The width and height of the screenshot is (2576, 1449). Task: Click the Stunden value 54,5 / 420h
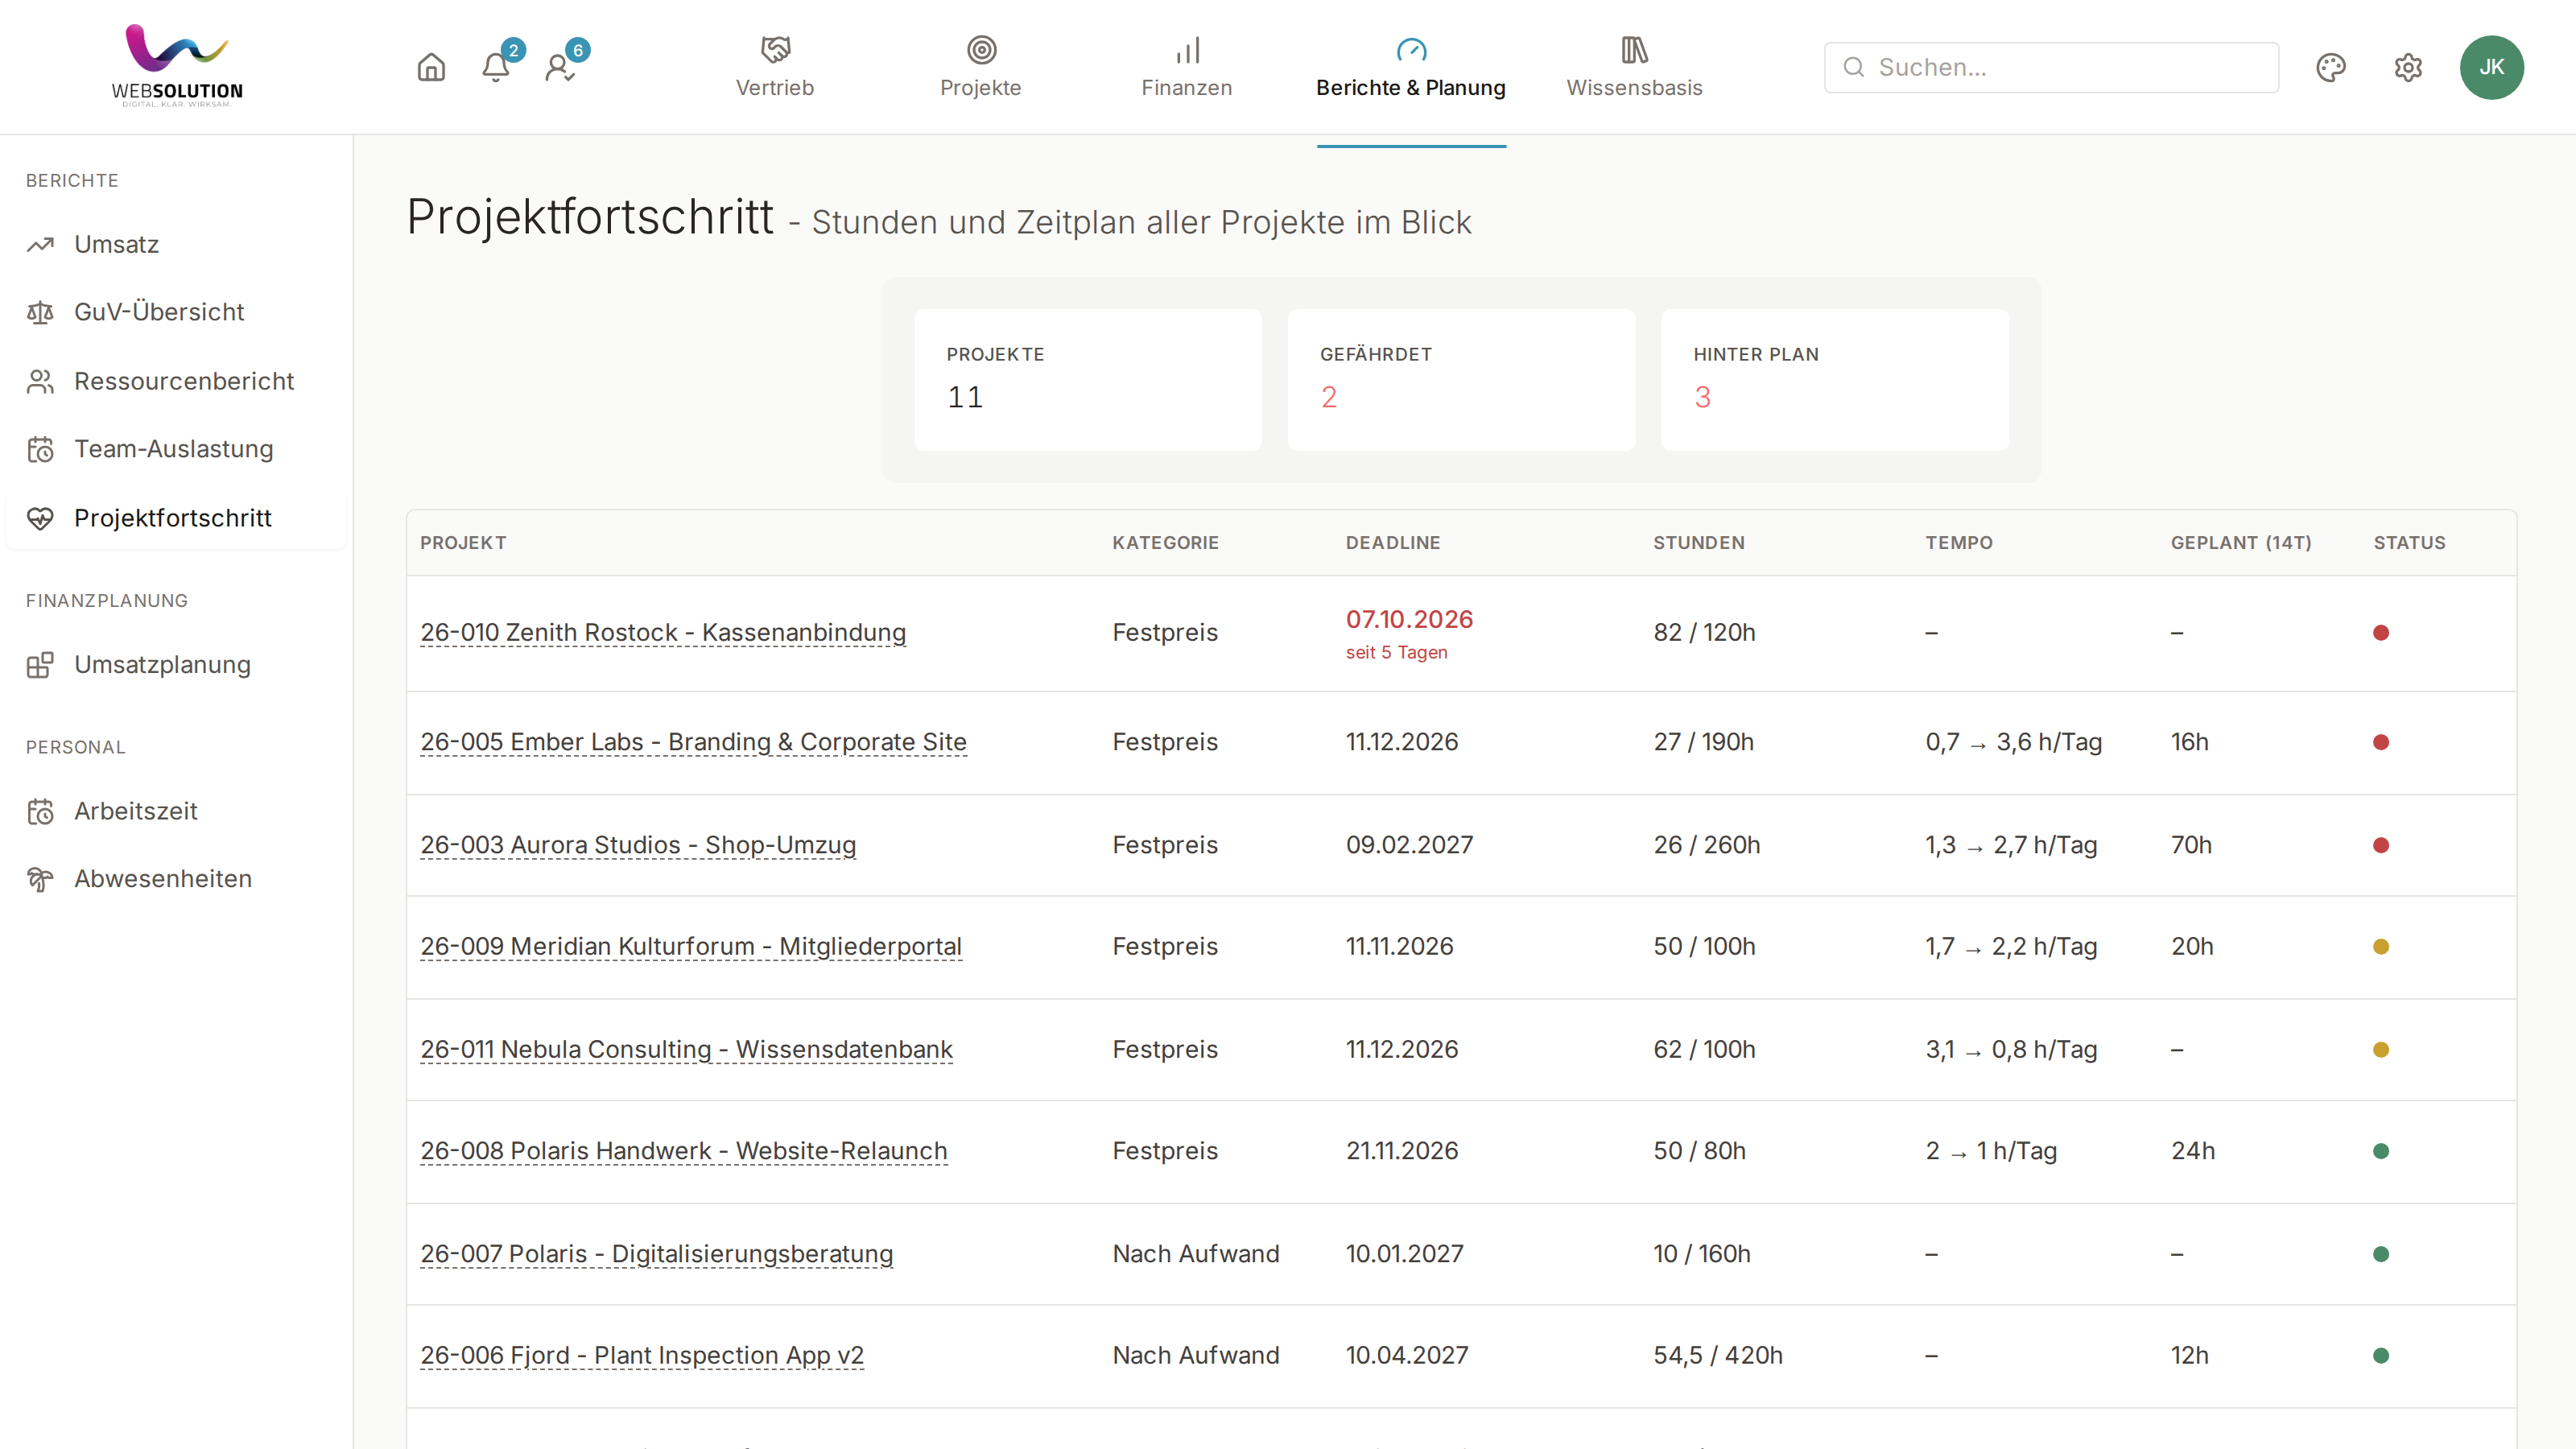[x=1717, y=1355]
